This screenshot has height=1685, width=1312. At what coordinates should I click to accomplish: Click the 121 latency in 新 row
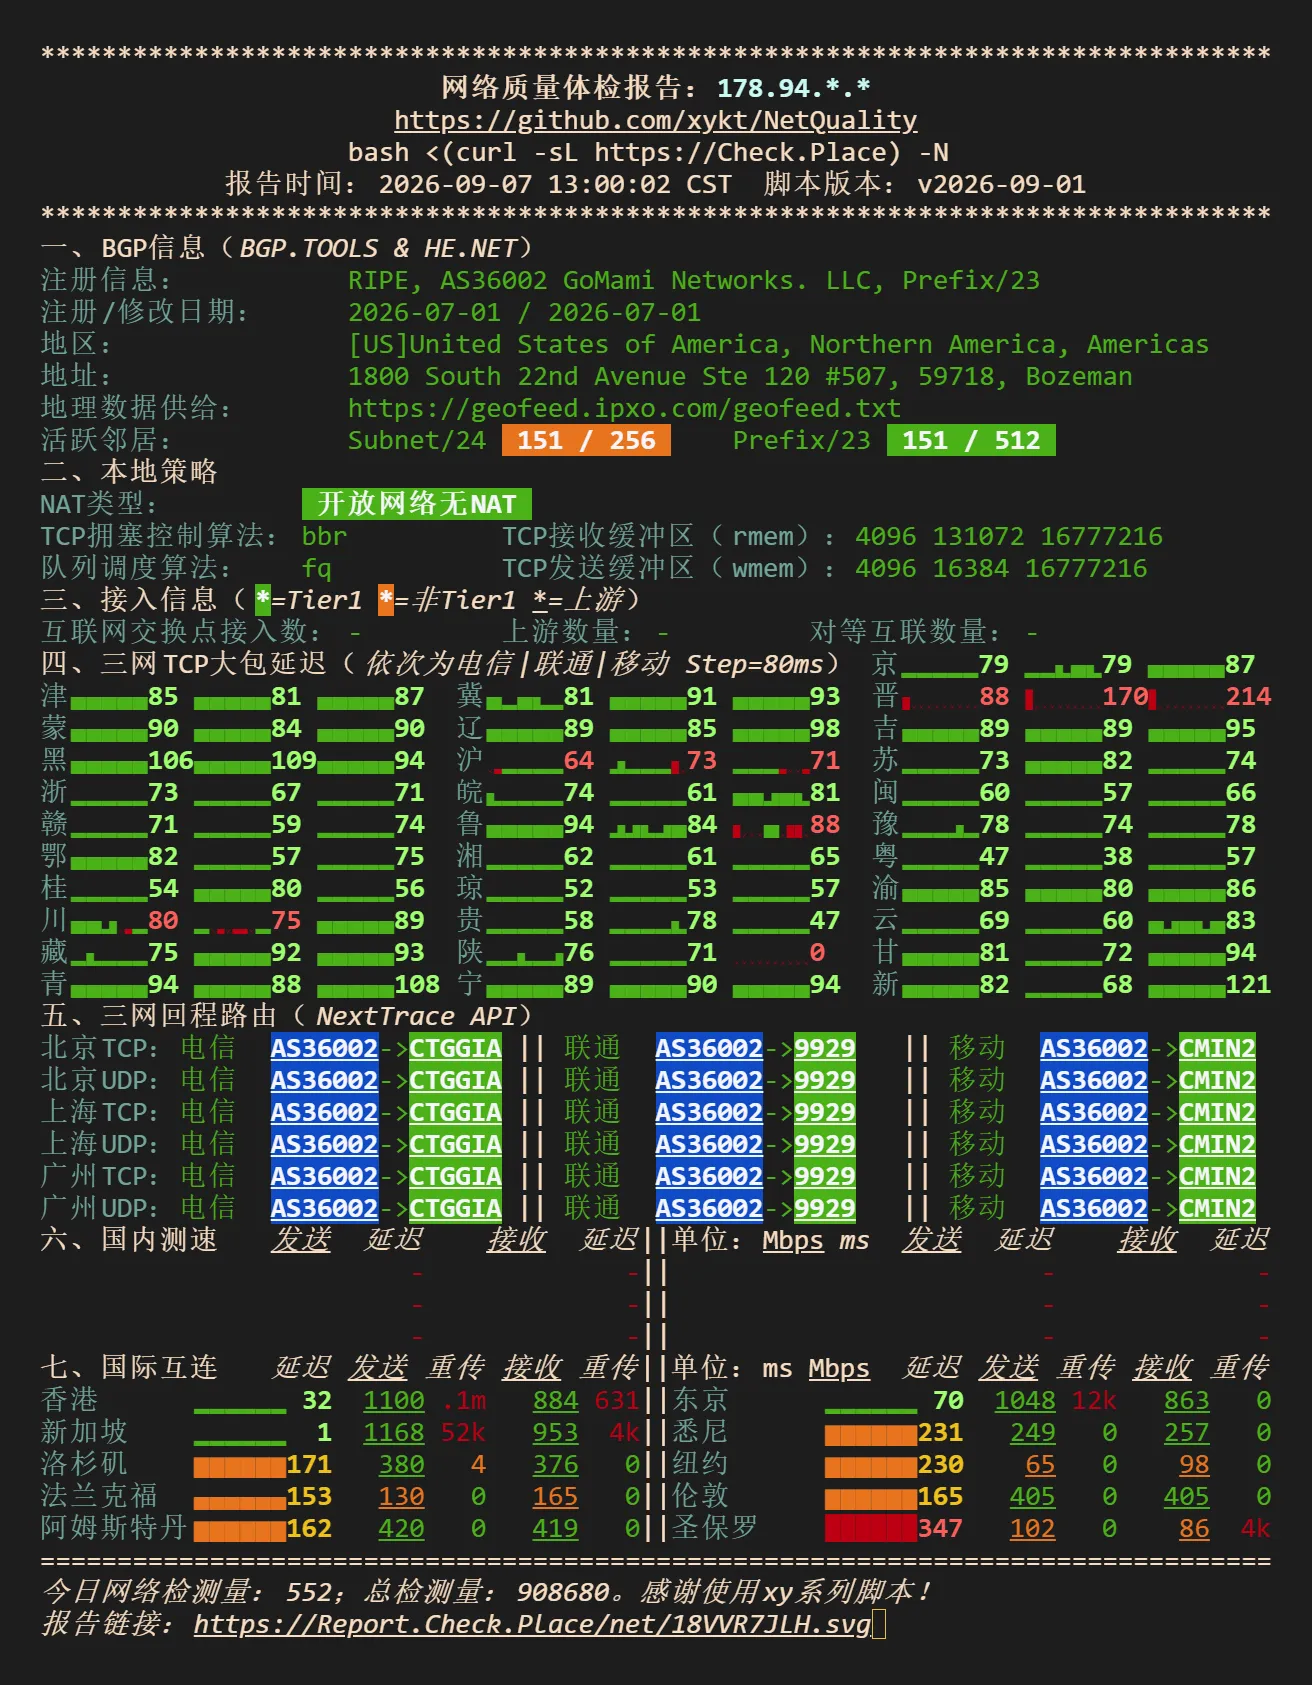[x=1248, y=984]
